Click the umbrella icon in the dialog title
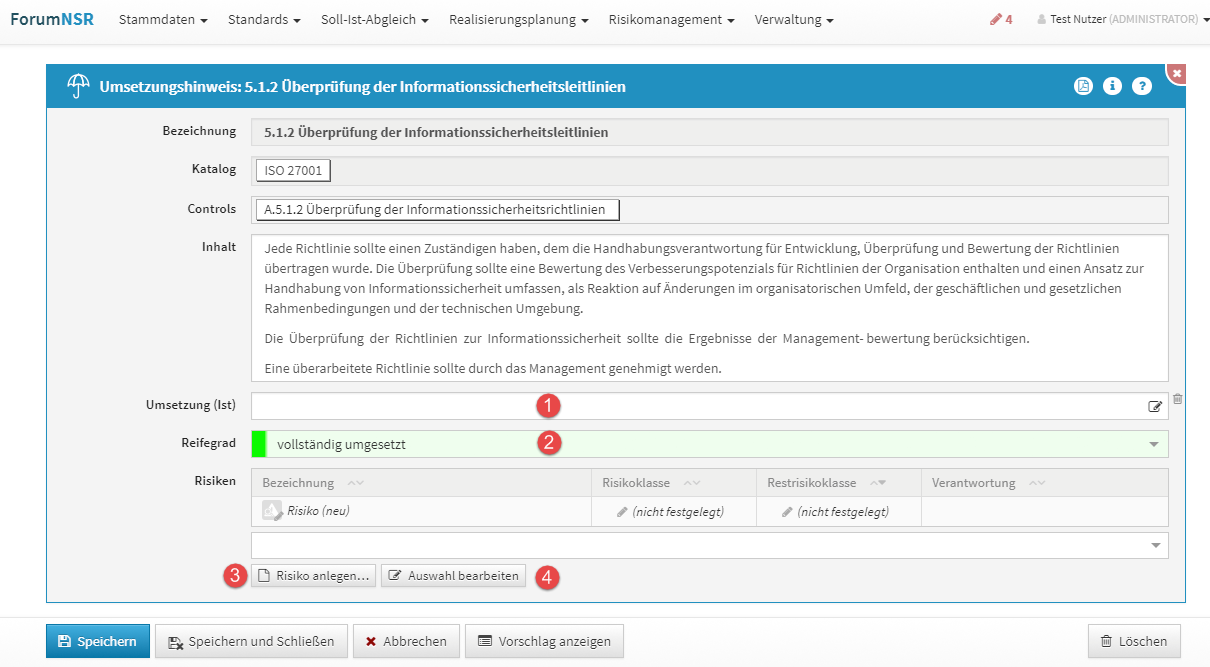Viewport: 1210px width, 667px height. coord(78,86)
